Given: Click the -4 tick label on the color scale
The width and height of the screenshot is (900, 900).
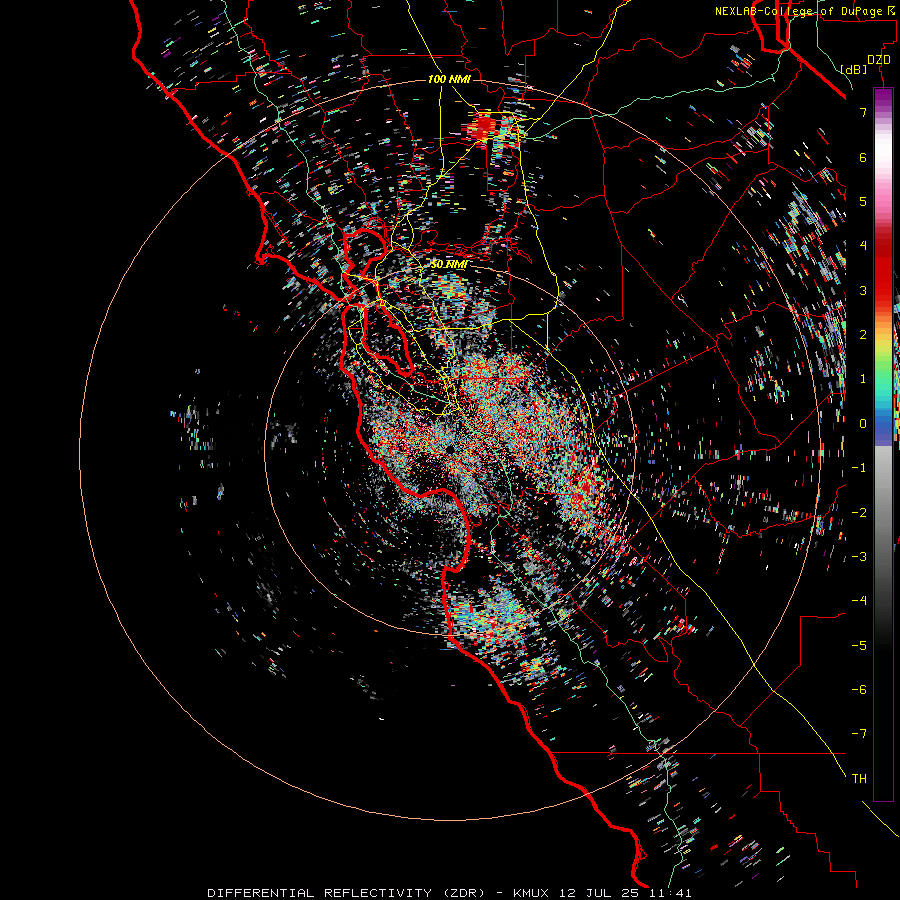Looking at the screenshot, I should (859, 600).
